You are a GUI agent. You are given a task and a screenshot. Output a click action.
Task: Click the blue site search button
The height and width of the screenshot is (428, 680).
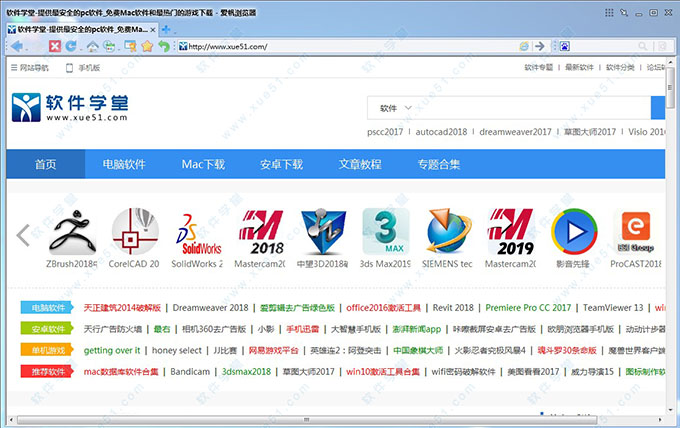click(658, 108)
